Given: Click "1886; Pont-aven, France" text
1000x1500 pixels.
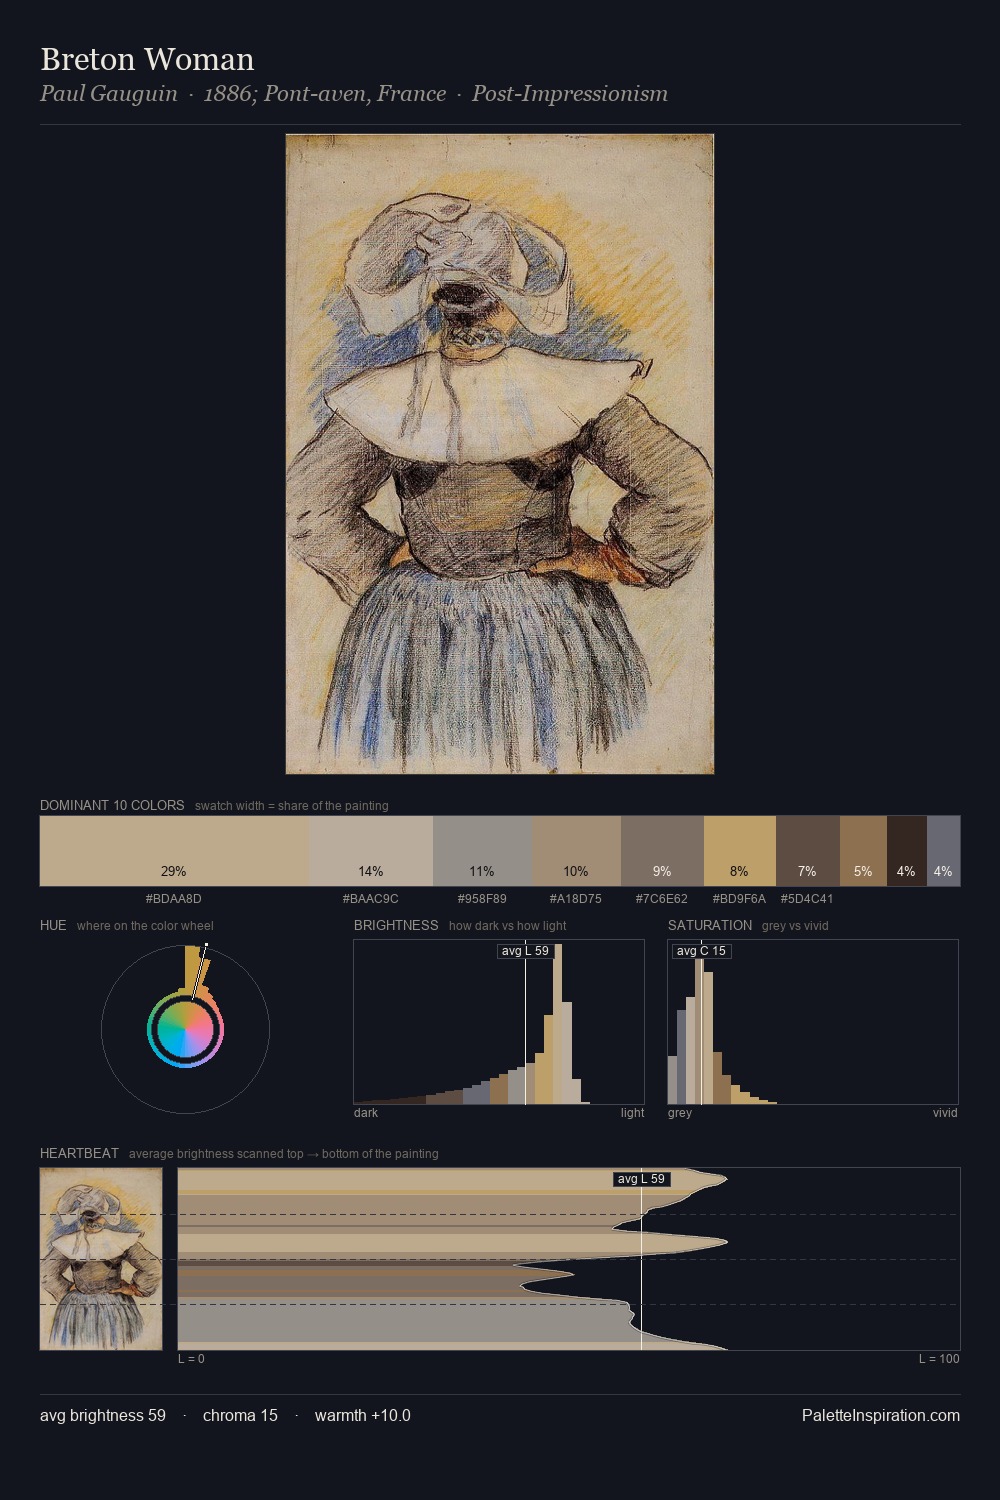Looking at the screenshot, I should (x=325, y=94).
